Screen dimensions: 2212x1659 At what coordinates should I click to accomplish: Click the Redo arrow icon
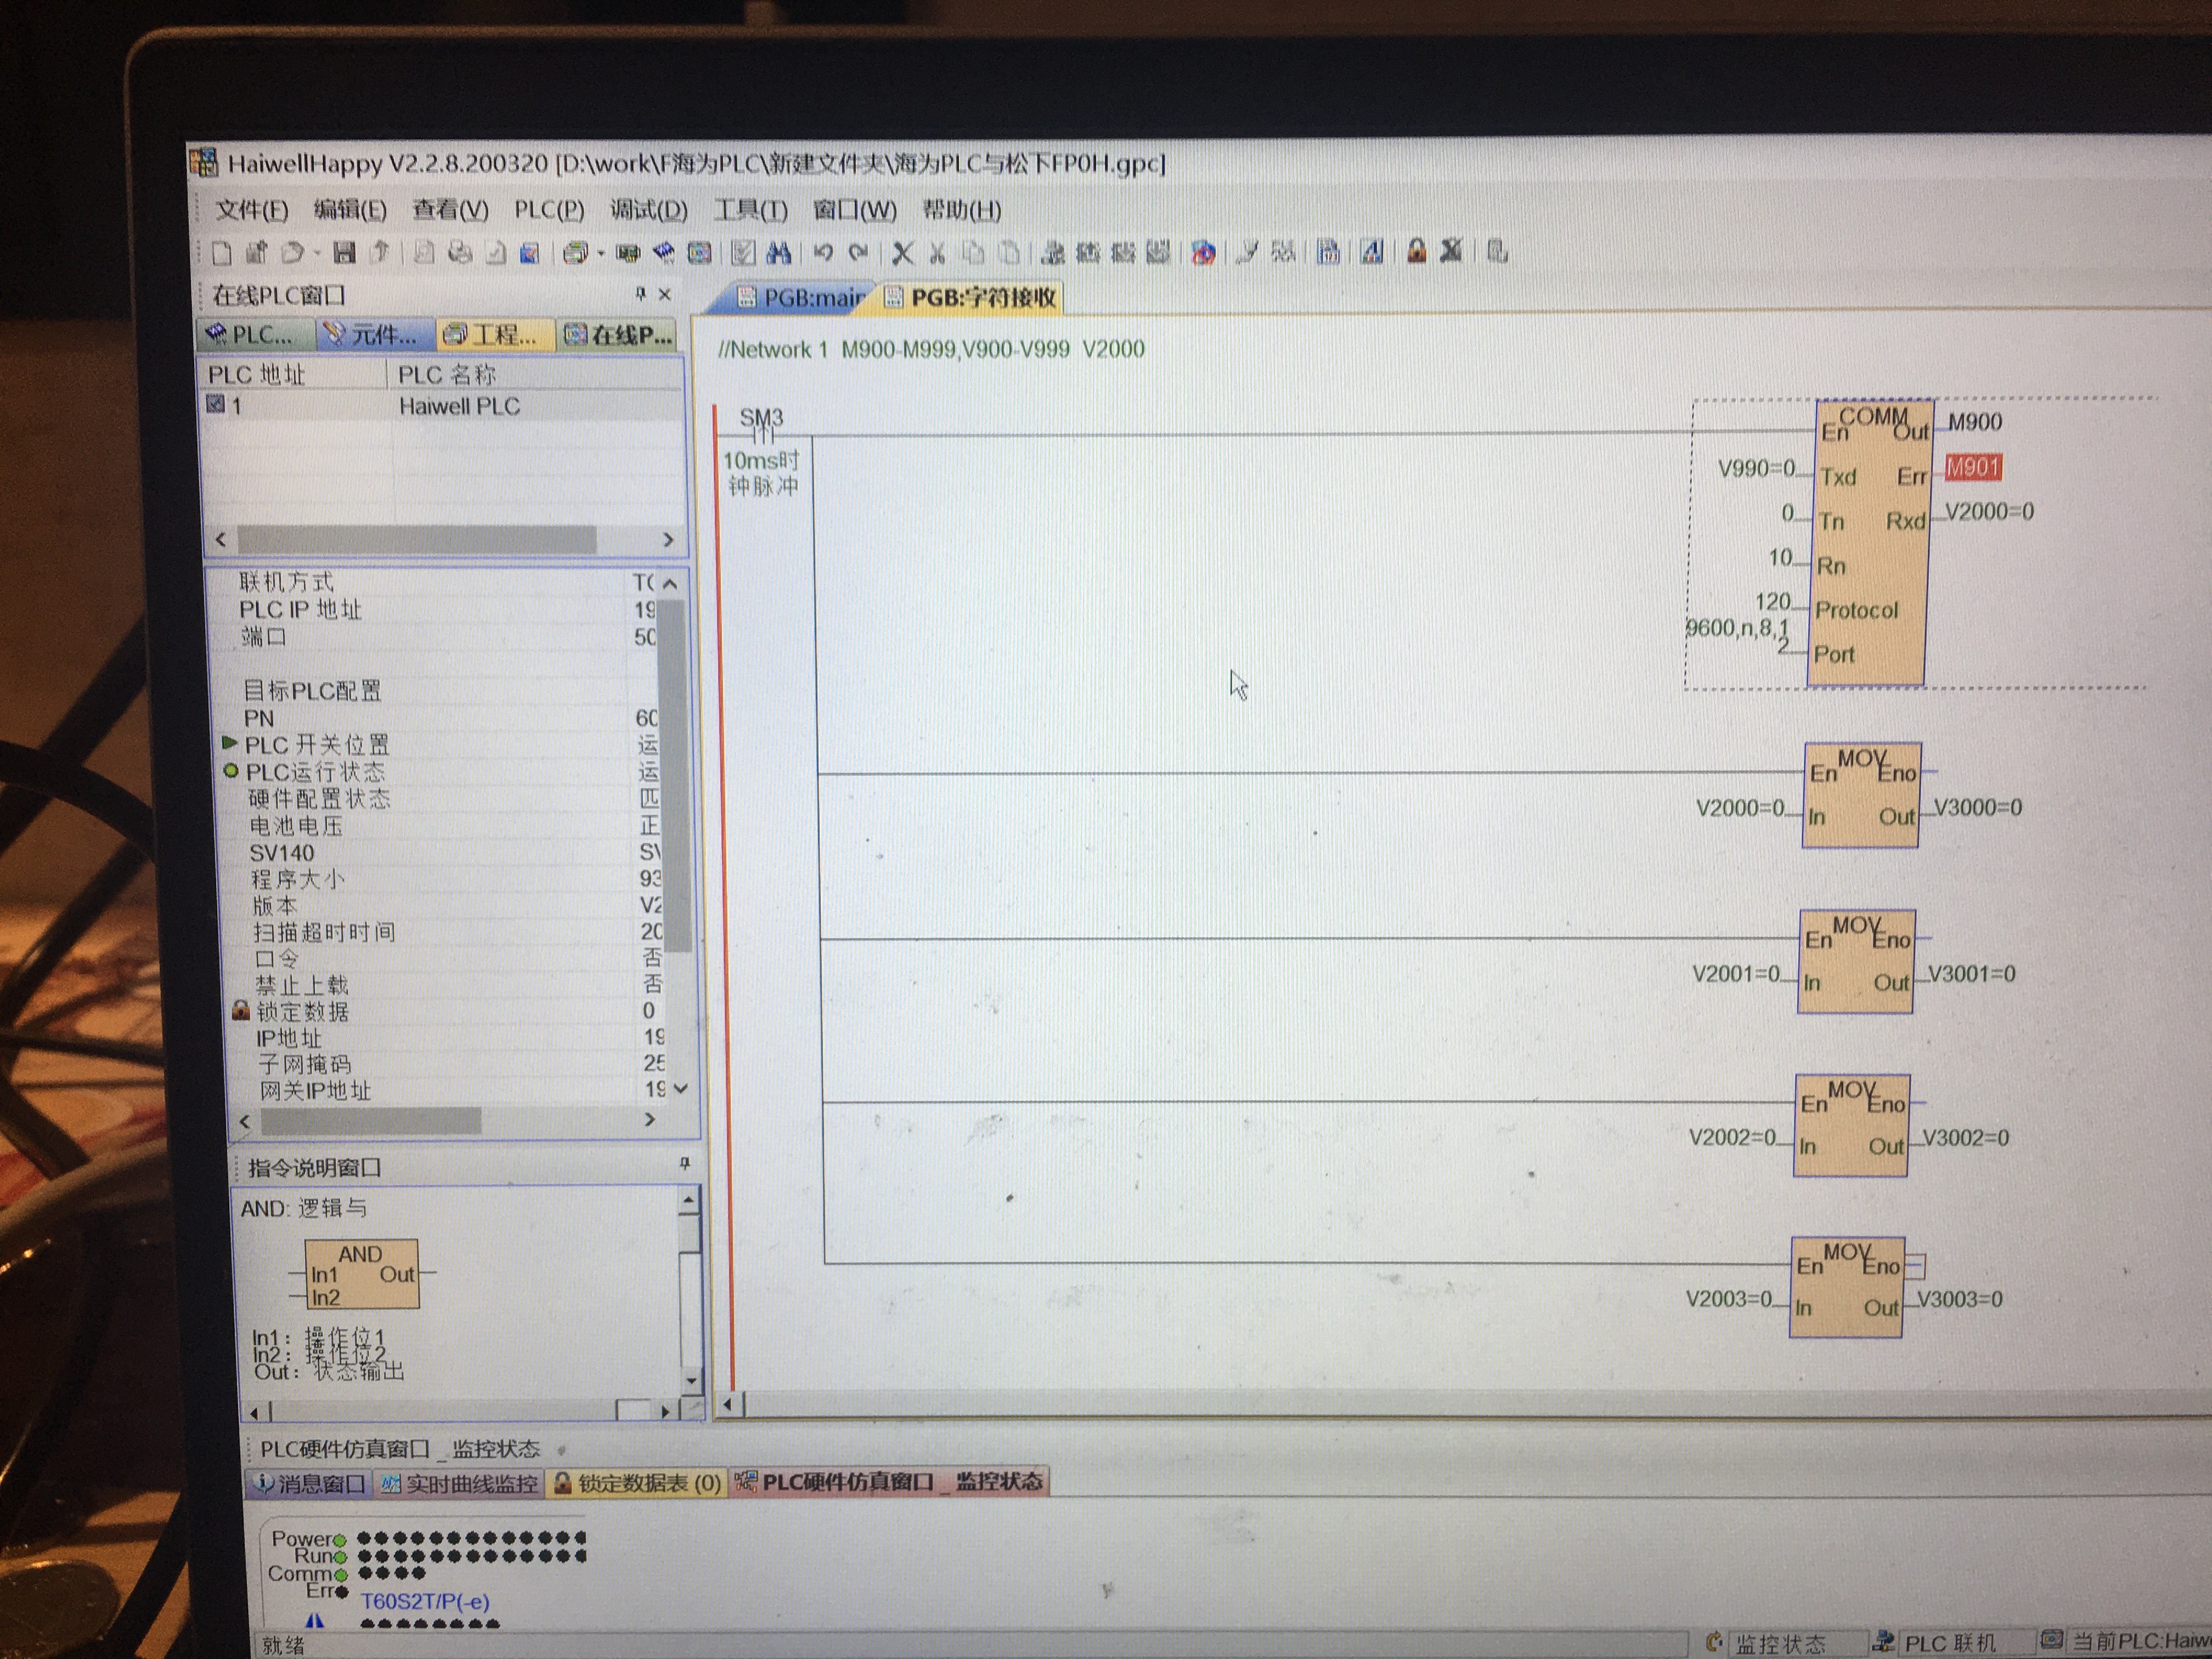click(858, 252)
